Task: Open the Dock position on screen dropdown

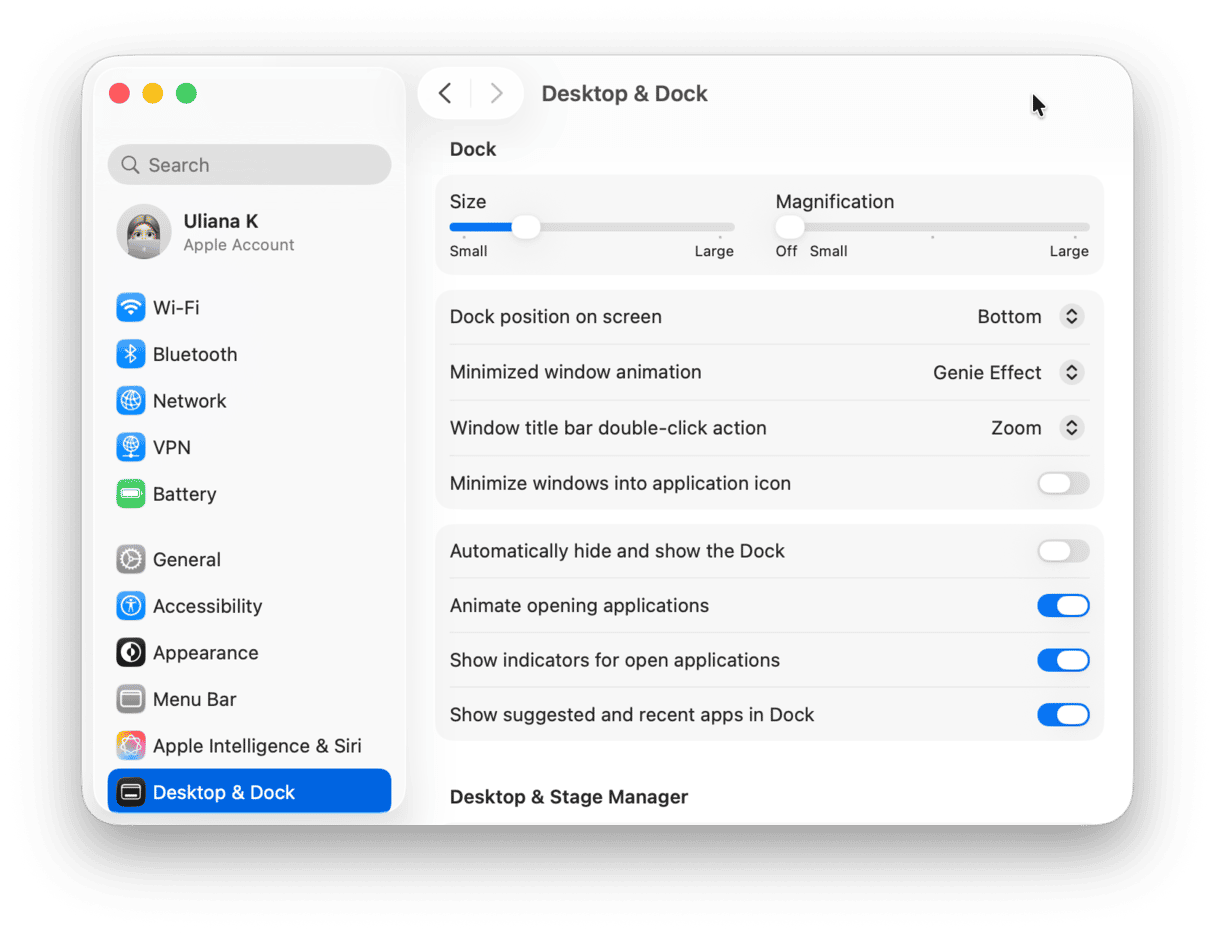Action: click(x=1071, y=316)
